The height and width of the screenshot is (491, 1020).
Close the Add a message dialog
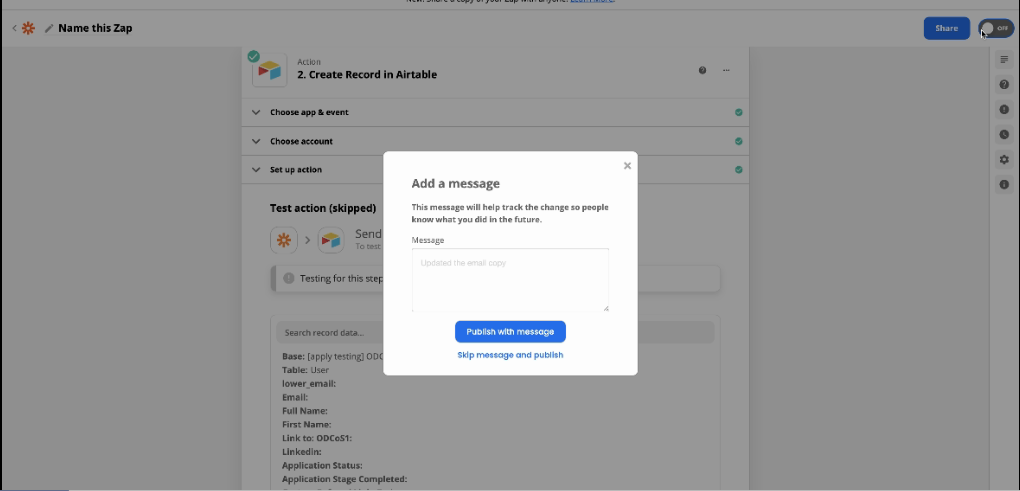point(627,166)
